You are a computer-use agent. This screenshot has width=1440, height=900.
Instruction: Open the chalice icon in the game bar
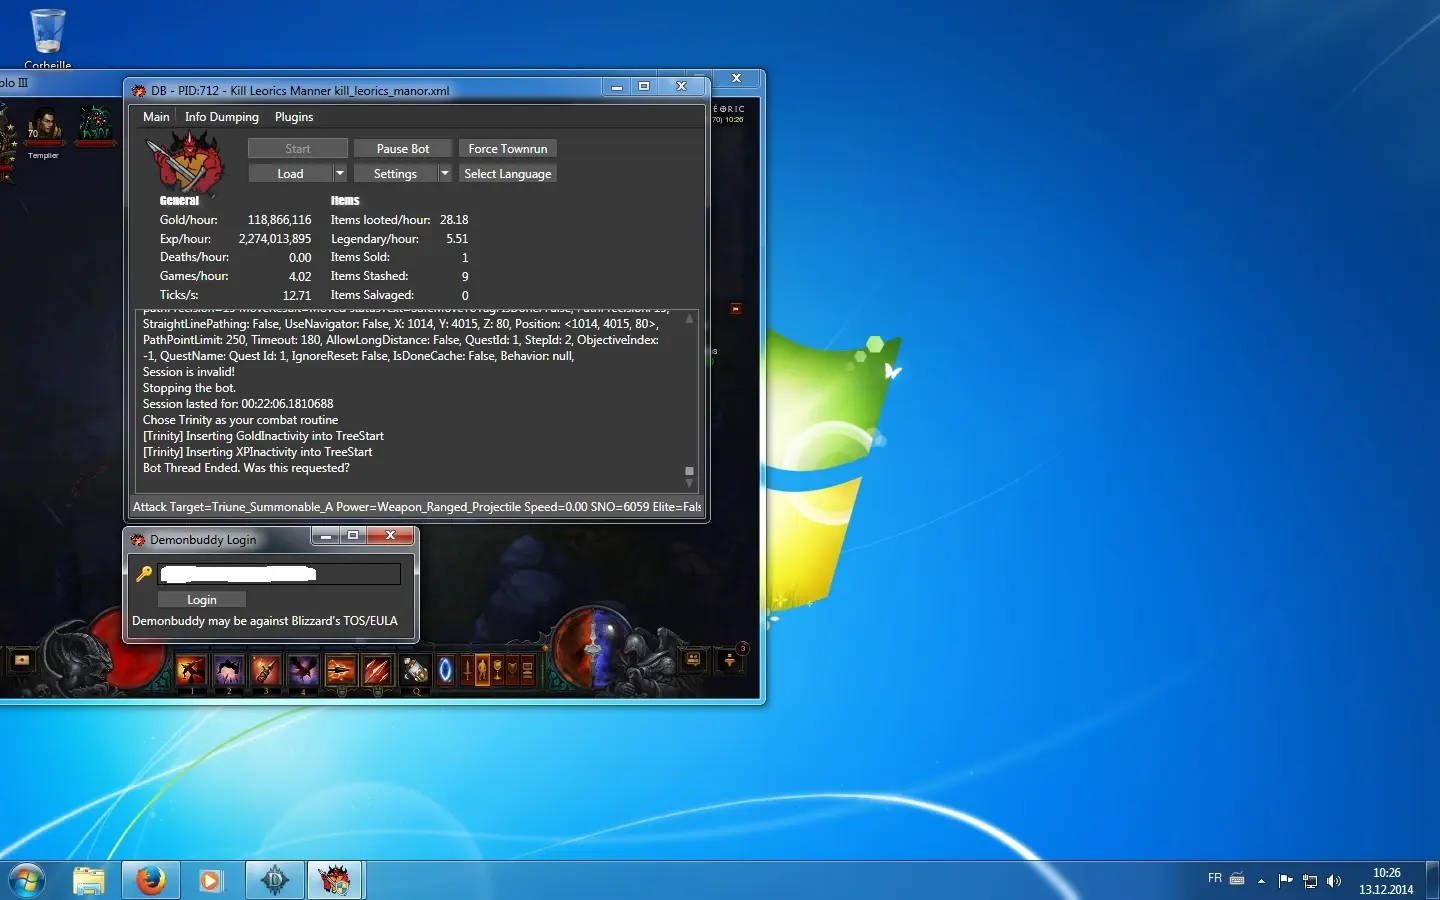(497, 670)
